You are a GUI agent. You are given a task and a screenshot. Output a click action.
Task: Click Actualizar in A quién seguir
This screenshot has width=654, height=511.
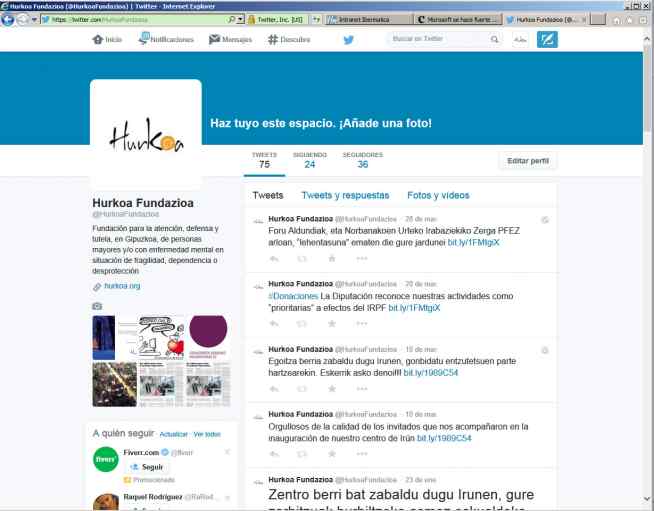pos(174,434)
